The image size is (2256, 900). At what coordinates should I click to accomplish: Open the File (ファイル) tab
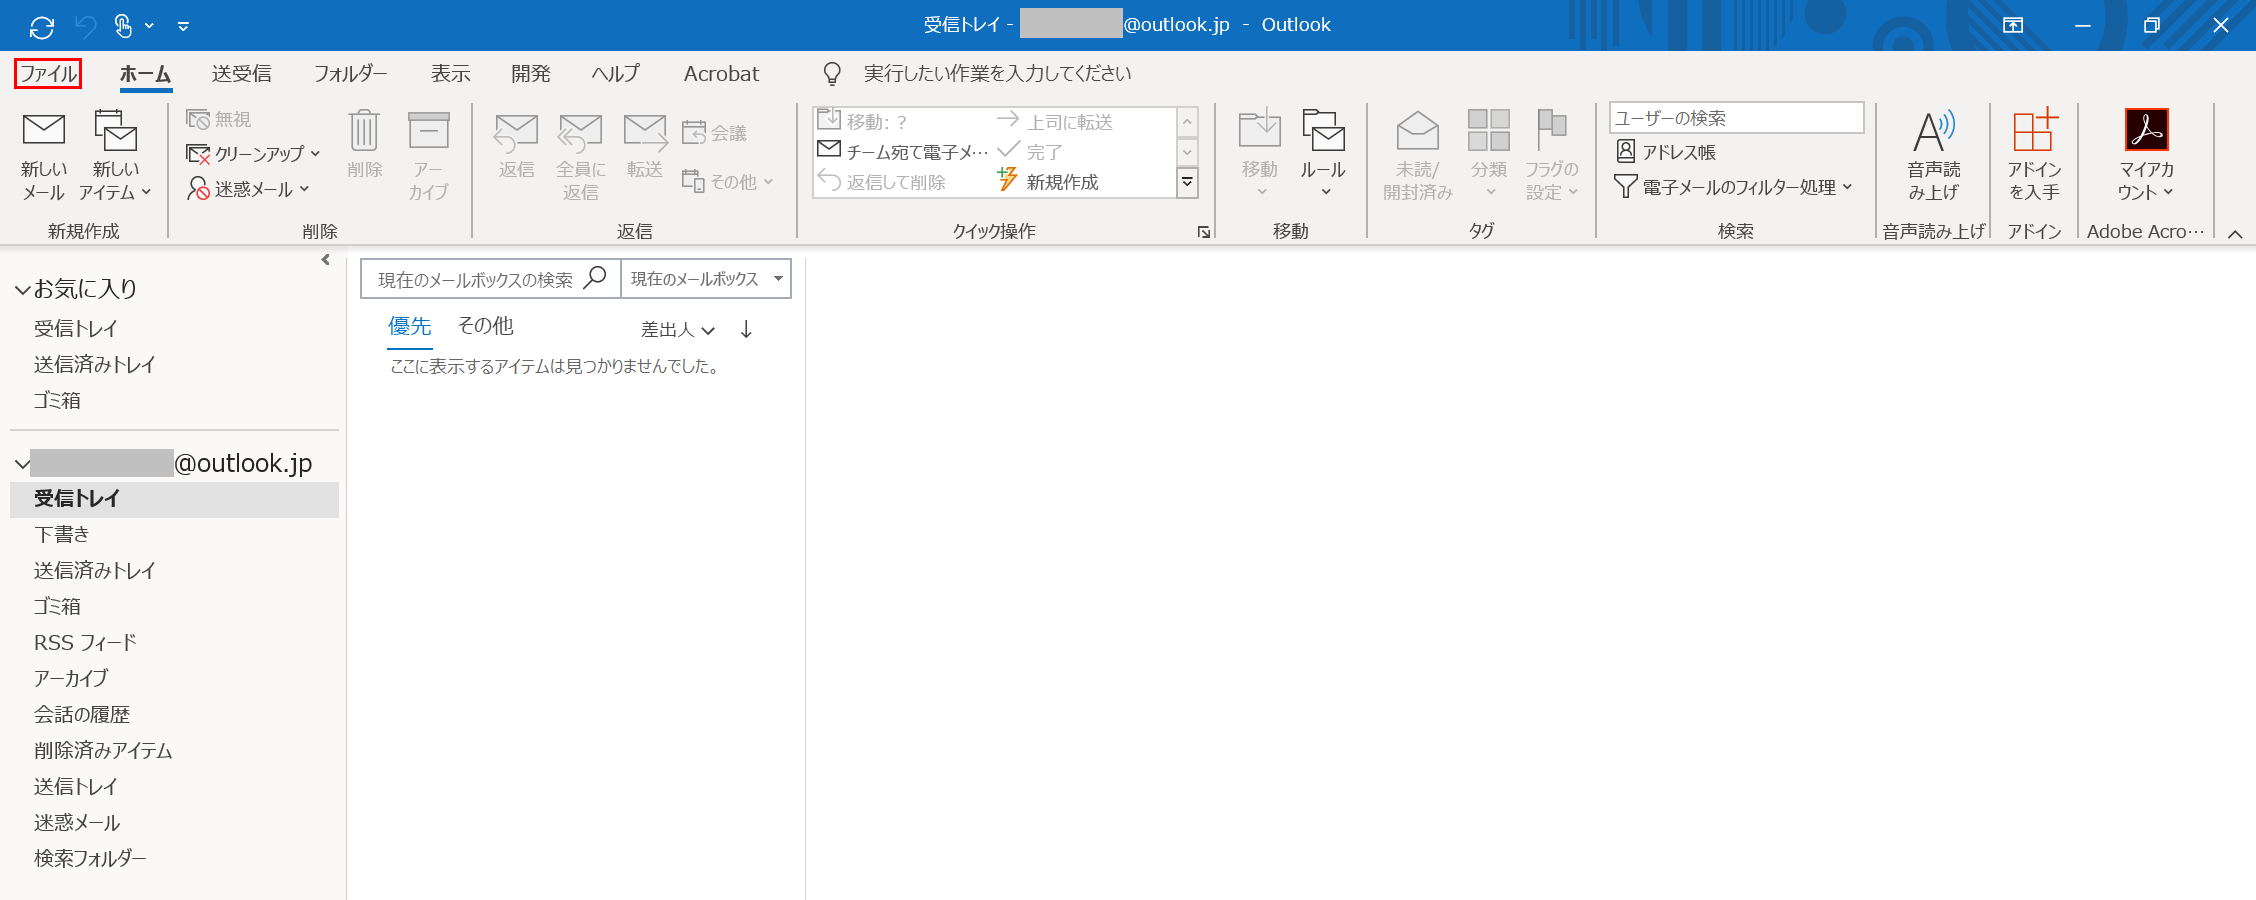pyautogui.click(x=48, y=74)
